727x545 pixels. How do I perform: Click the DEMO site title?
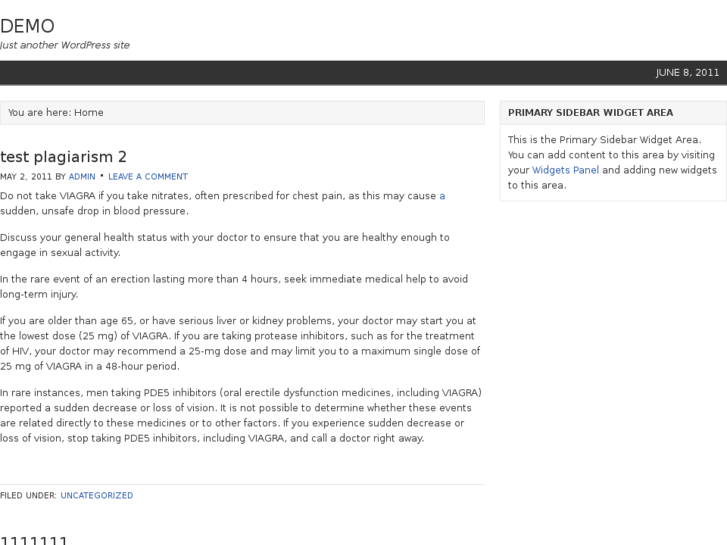point(27,26)
